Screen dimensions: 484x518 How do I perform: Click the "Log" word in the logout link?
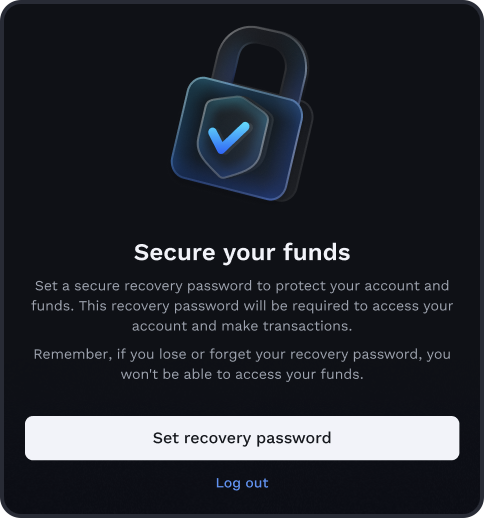(x=226, y=483)
